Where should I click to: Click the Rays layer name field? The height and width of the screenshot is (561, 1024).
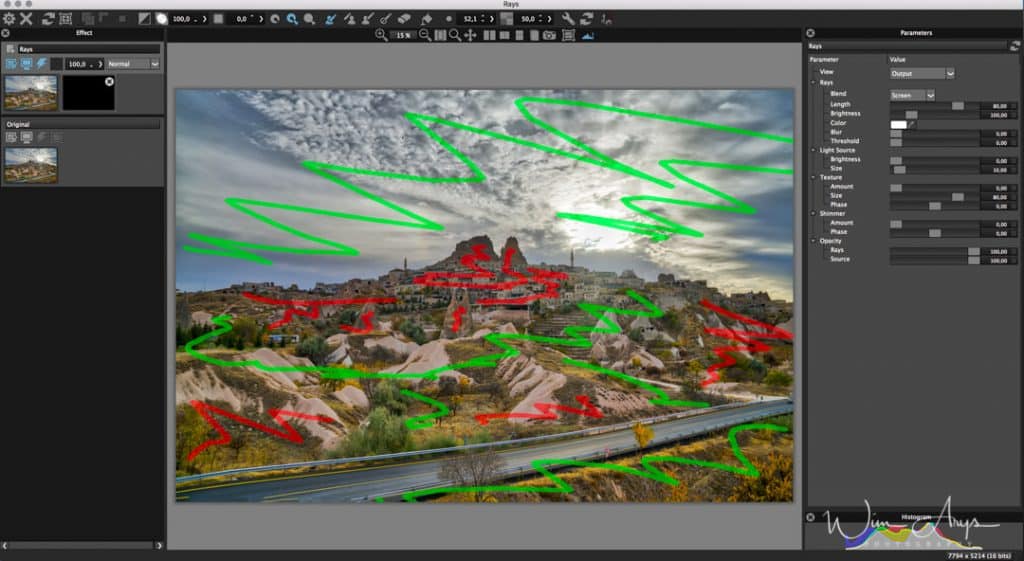pos(89,49)
